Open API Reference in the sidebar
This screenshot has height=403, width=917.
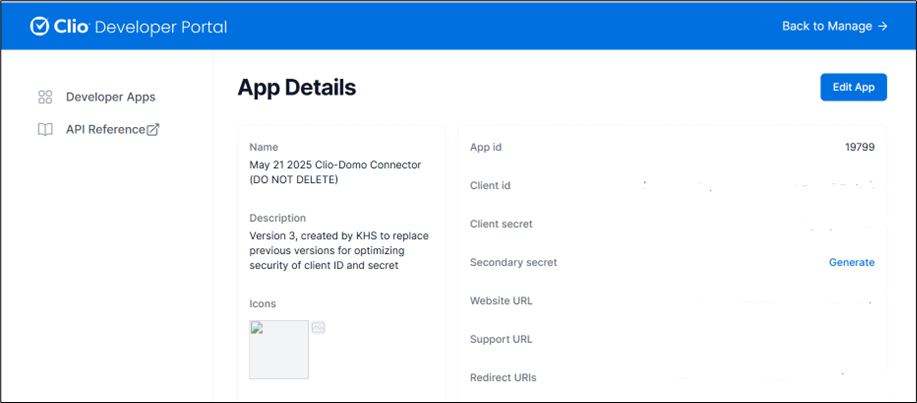[x=105, y=130]
